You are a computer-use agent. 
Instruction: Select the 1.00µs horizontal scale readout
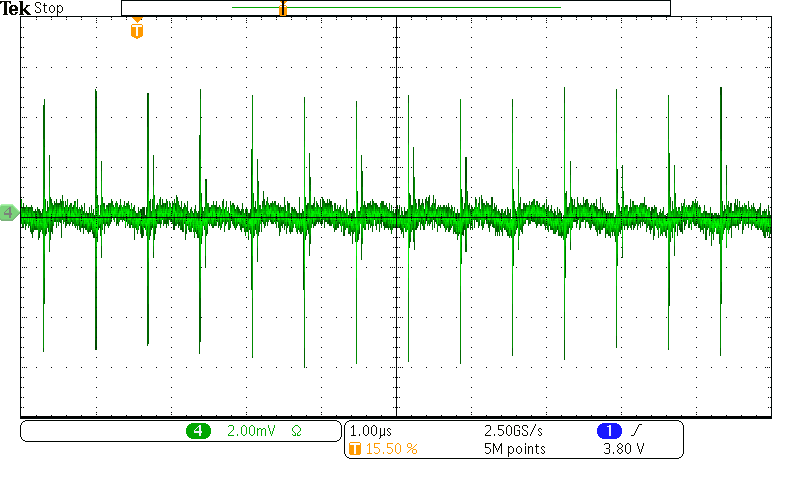(371, 431)
